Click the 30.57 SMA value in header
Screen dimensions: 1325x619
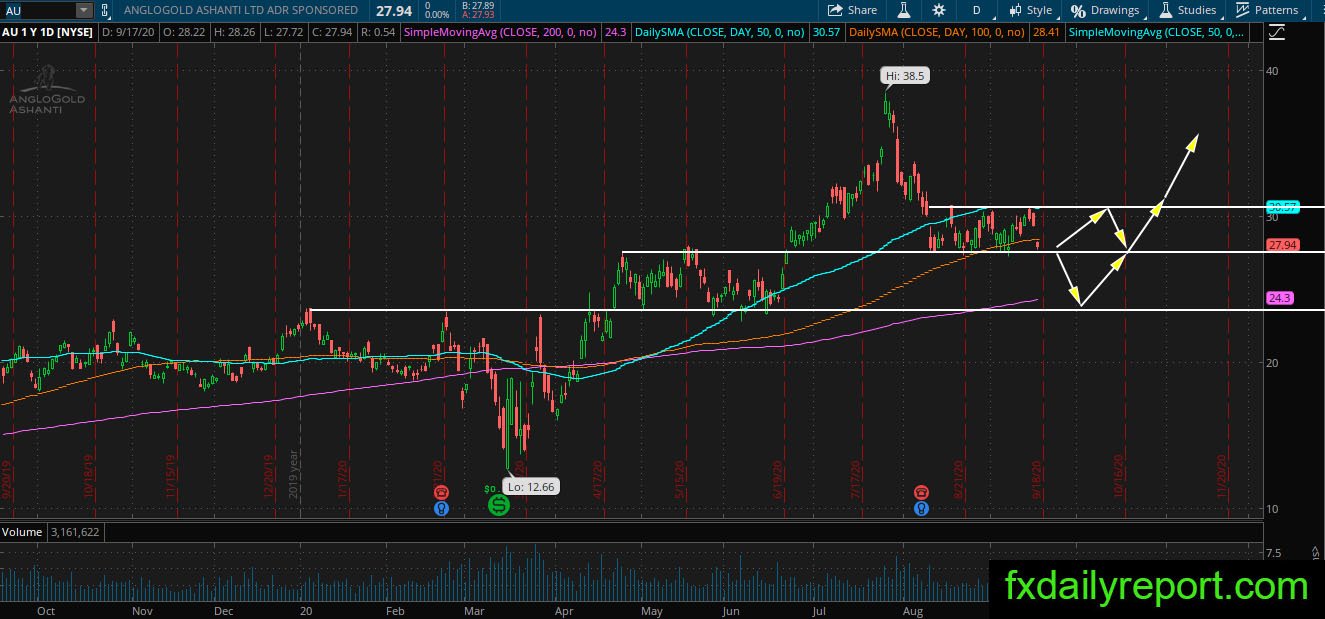point(826,32)
